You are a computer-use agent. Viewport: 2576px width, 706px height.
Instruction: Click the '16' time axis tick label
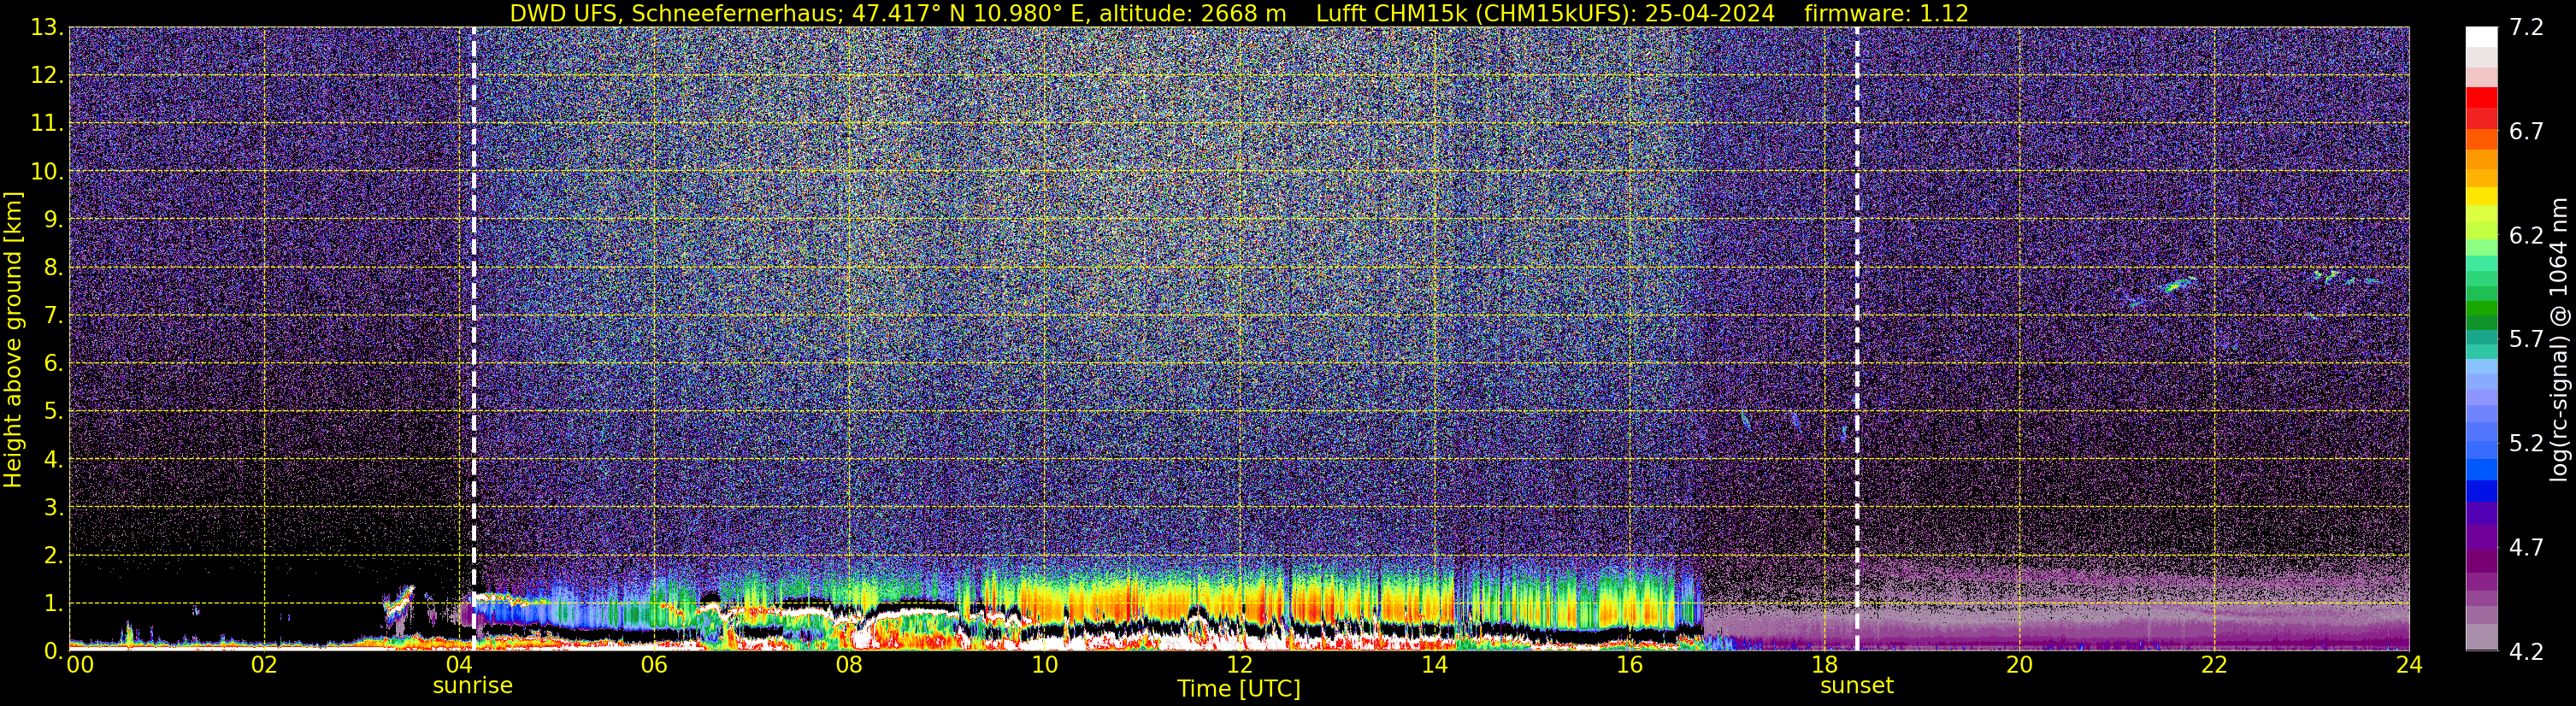coord(1629,665)
